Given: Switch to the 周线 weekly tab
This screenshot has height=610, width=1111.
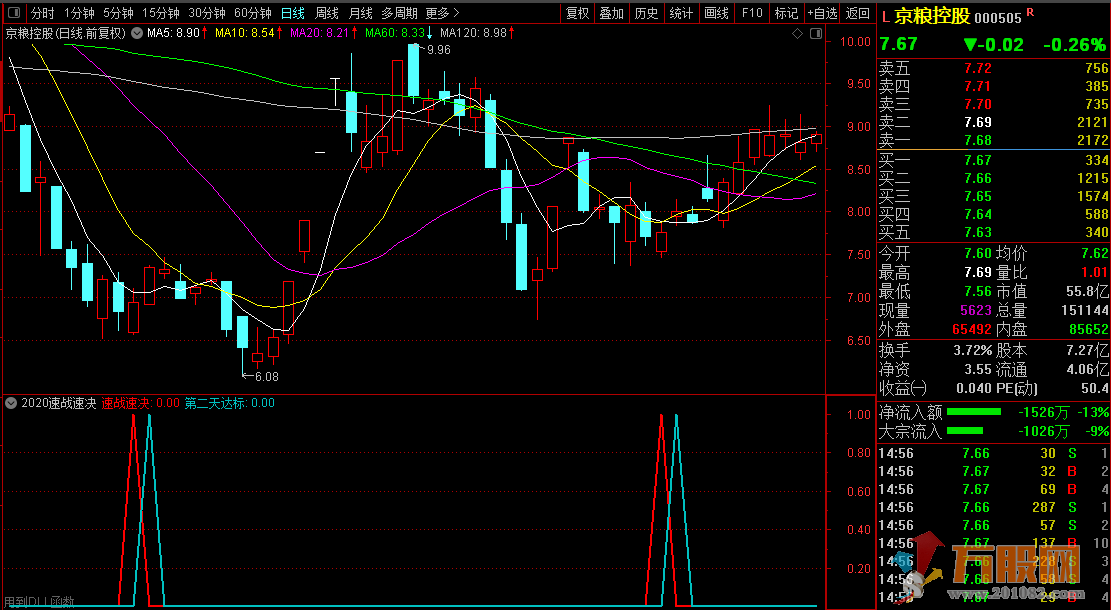Looking at the screenshot, I should click(327, 13).
